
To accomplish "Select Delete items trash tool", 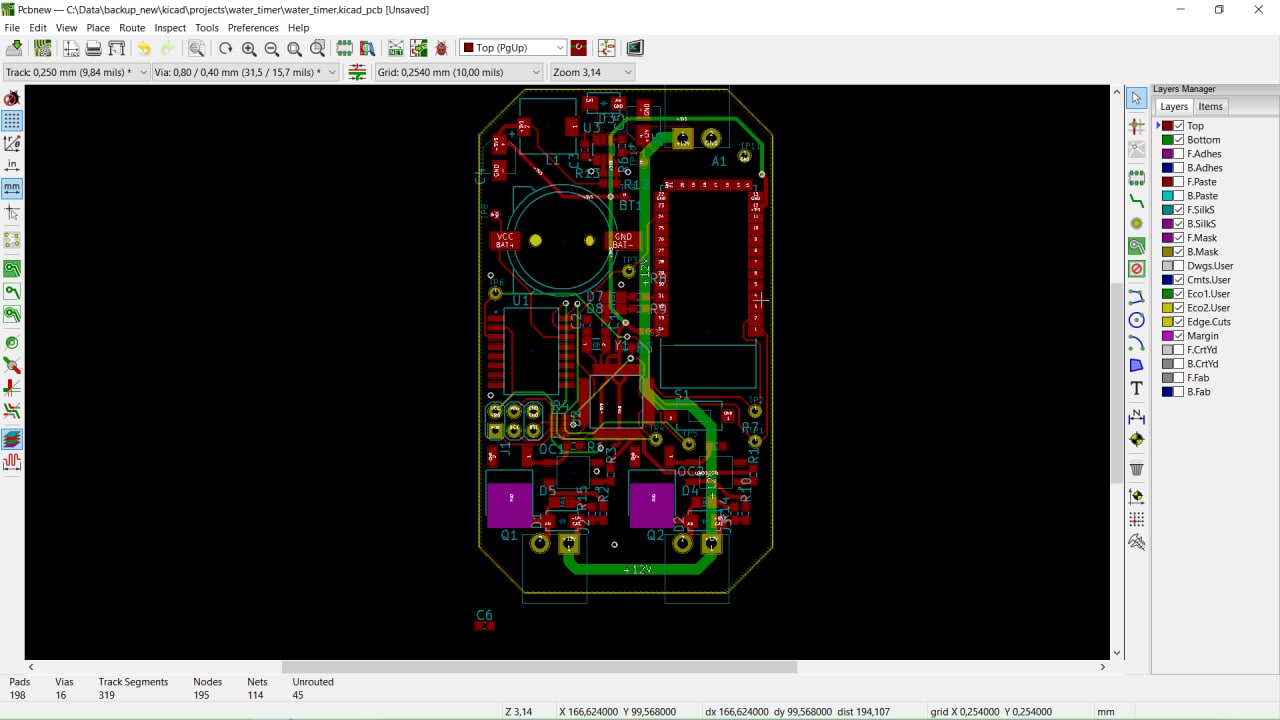I will click(x=1136, y=468).
